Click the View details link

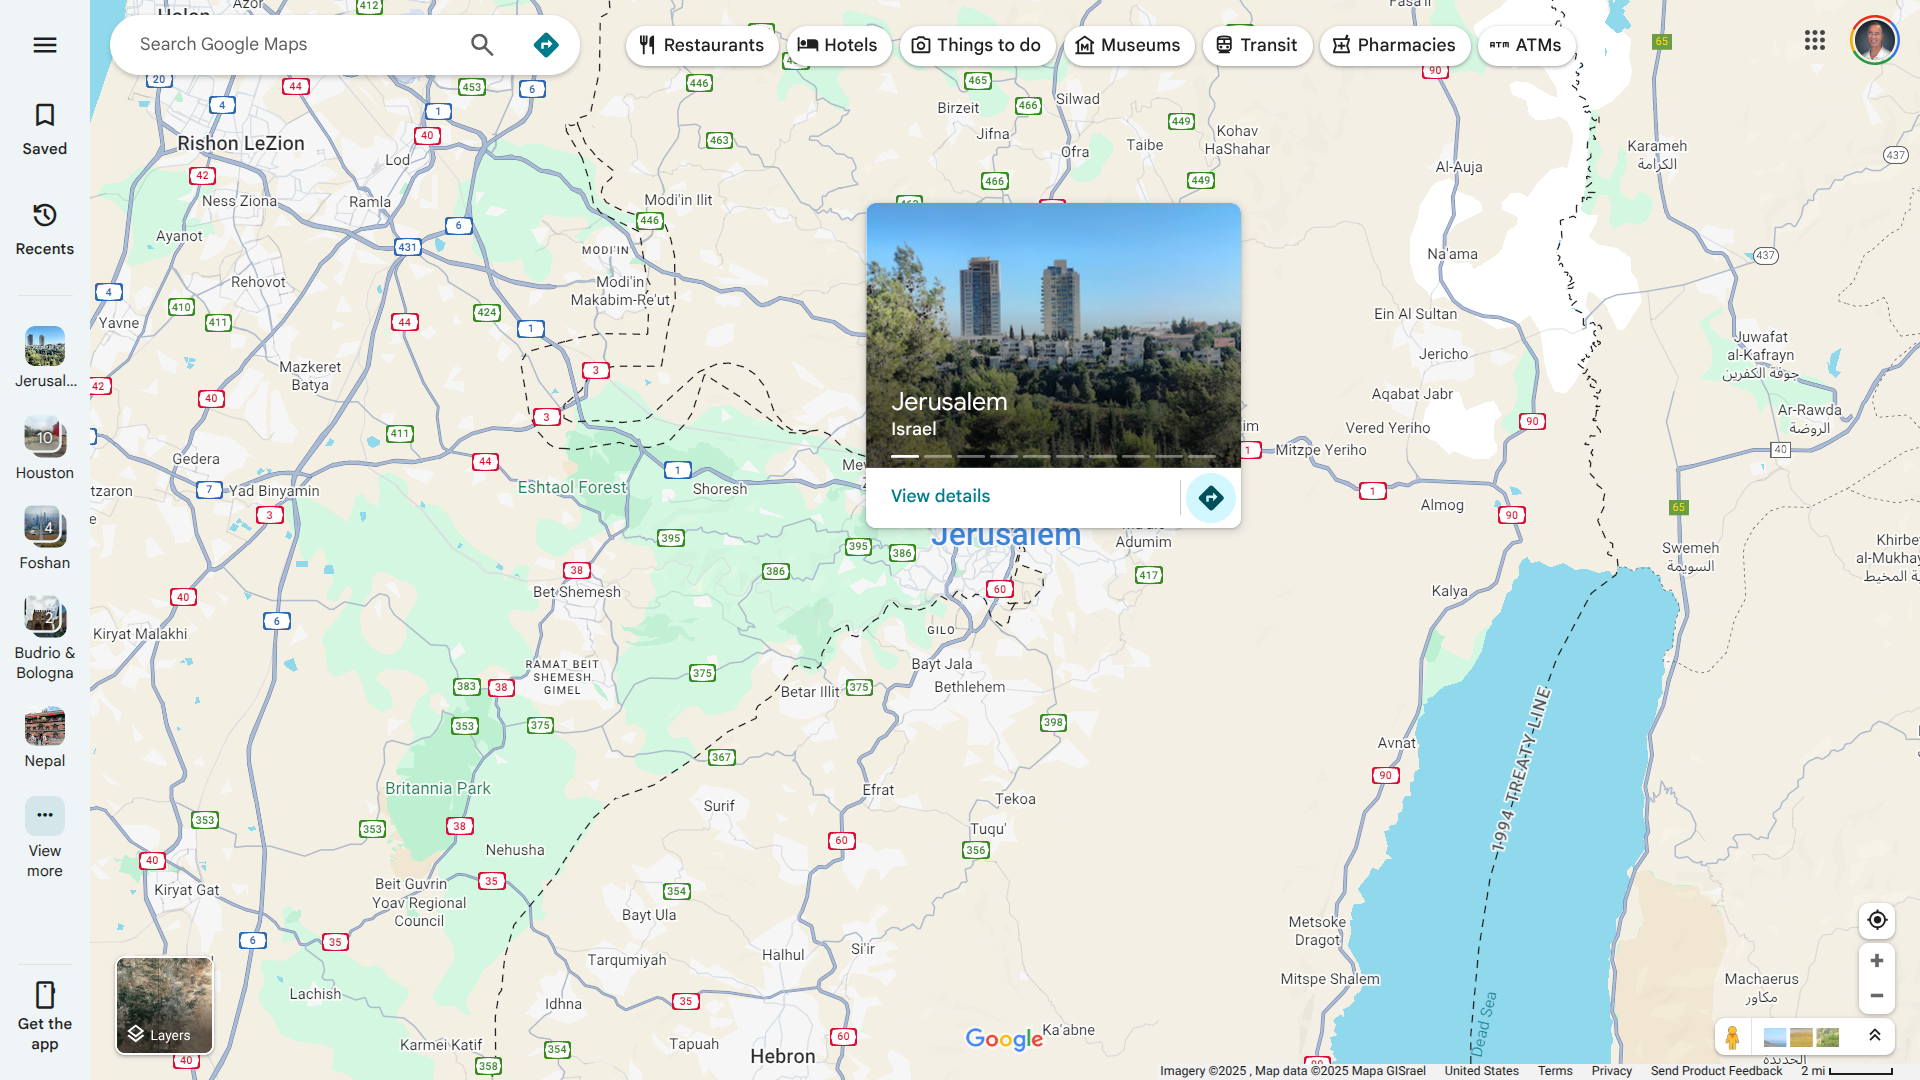(x=940, y=497)
